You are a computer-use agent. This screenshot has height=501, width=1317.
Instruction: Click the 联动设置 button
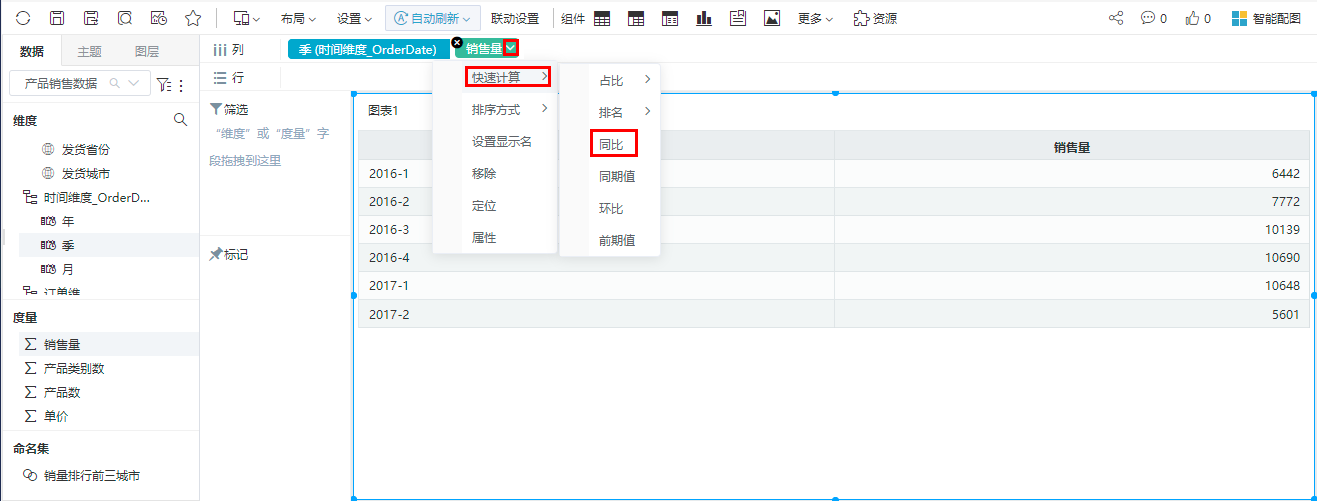[515, 18]
